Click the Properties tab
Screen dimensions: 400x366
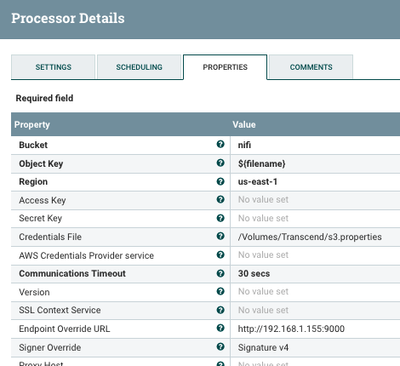pos(225,67)
